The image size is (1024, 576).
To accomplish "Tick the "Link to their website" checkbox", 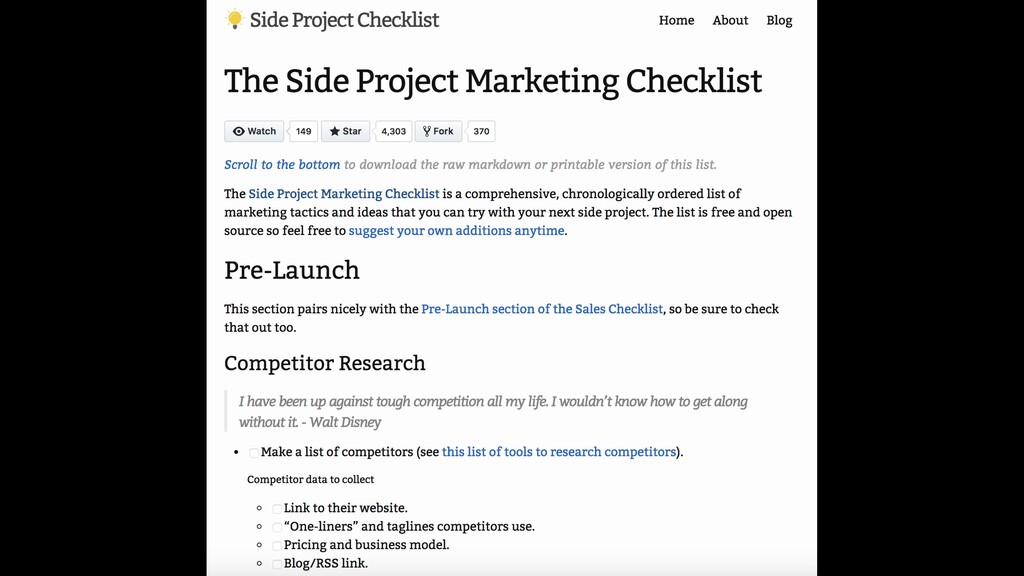I will 277,509.
